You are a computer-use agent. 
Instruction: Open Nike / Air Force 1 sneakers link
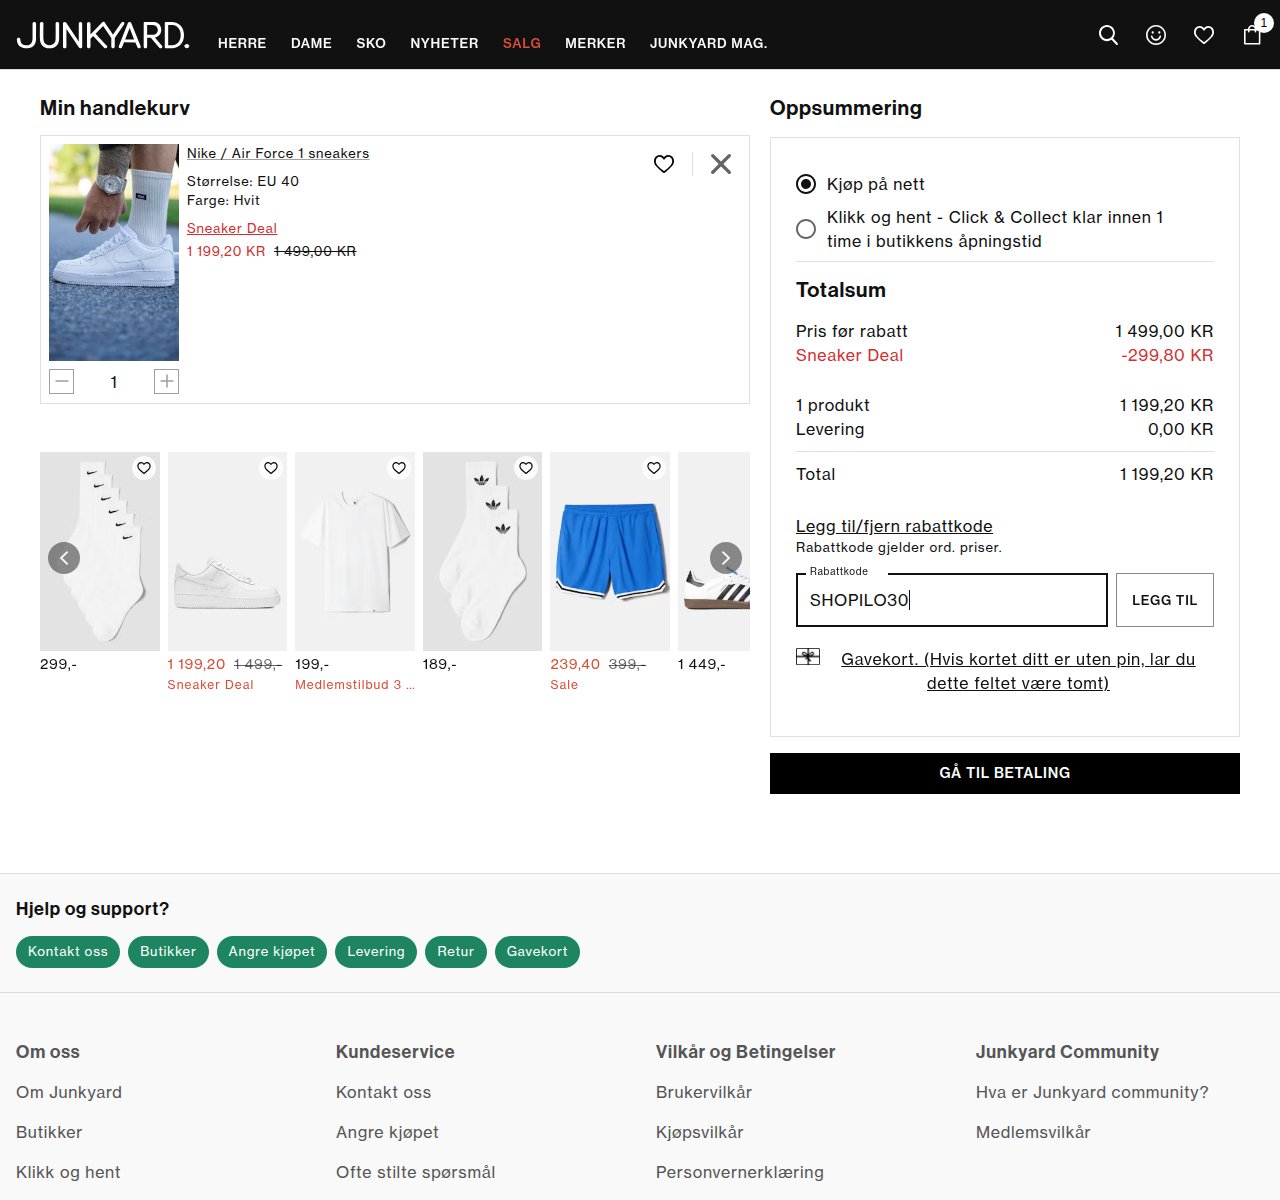278,153
